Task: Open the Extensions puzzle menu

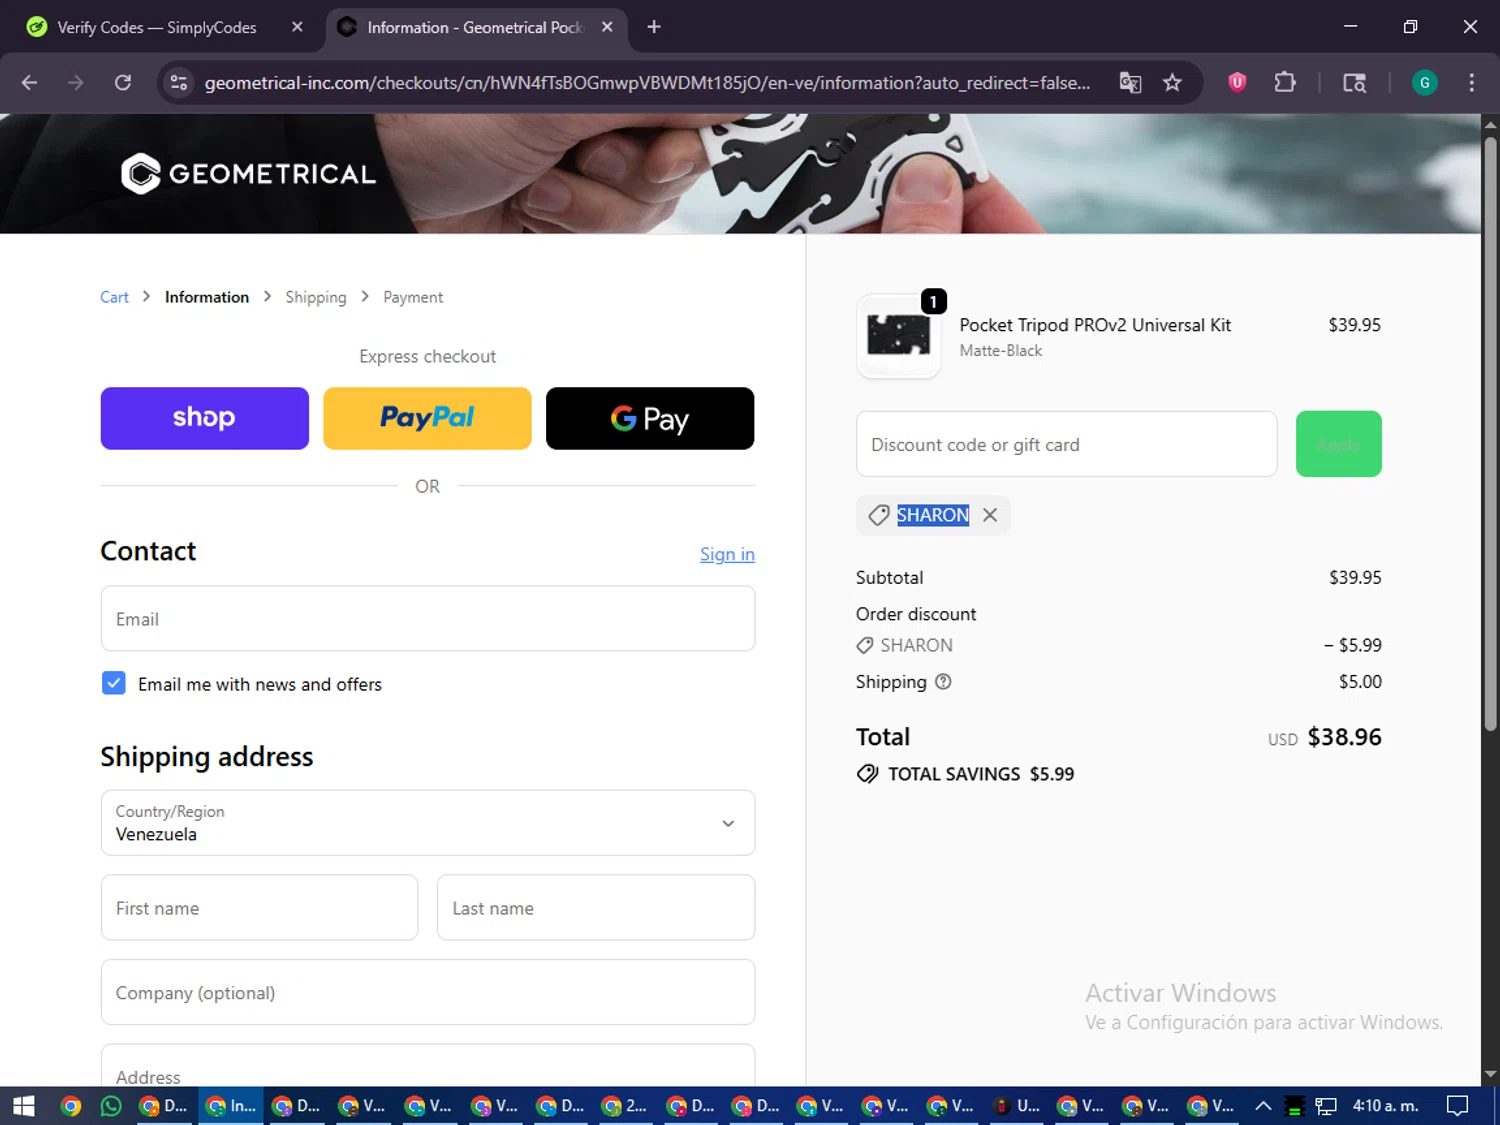Action: click(1285, 83)
